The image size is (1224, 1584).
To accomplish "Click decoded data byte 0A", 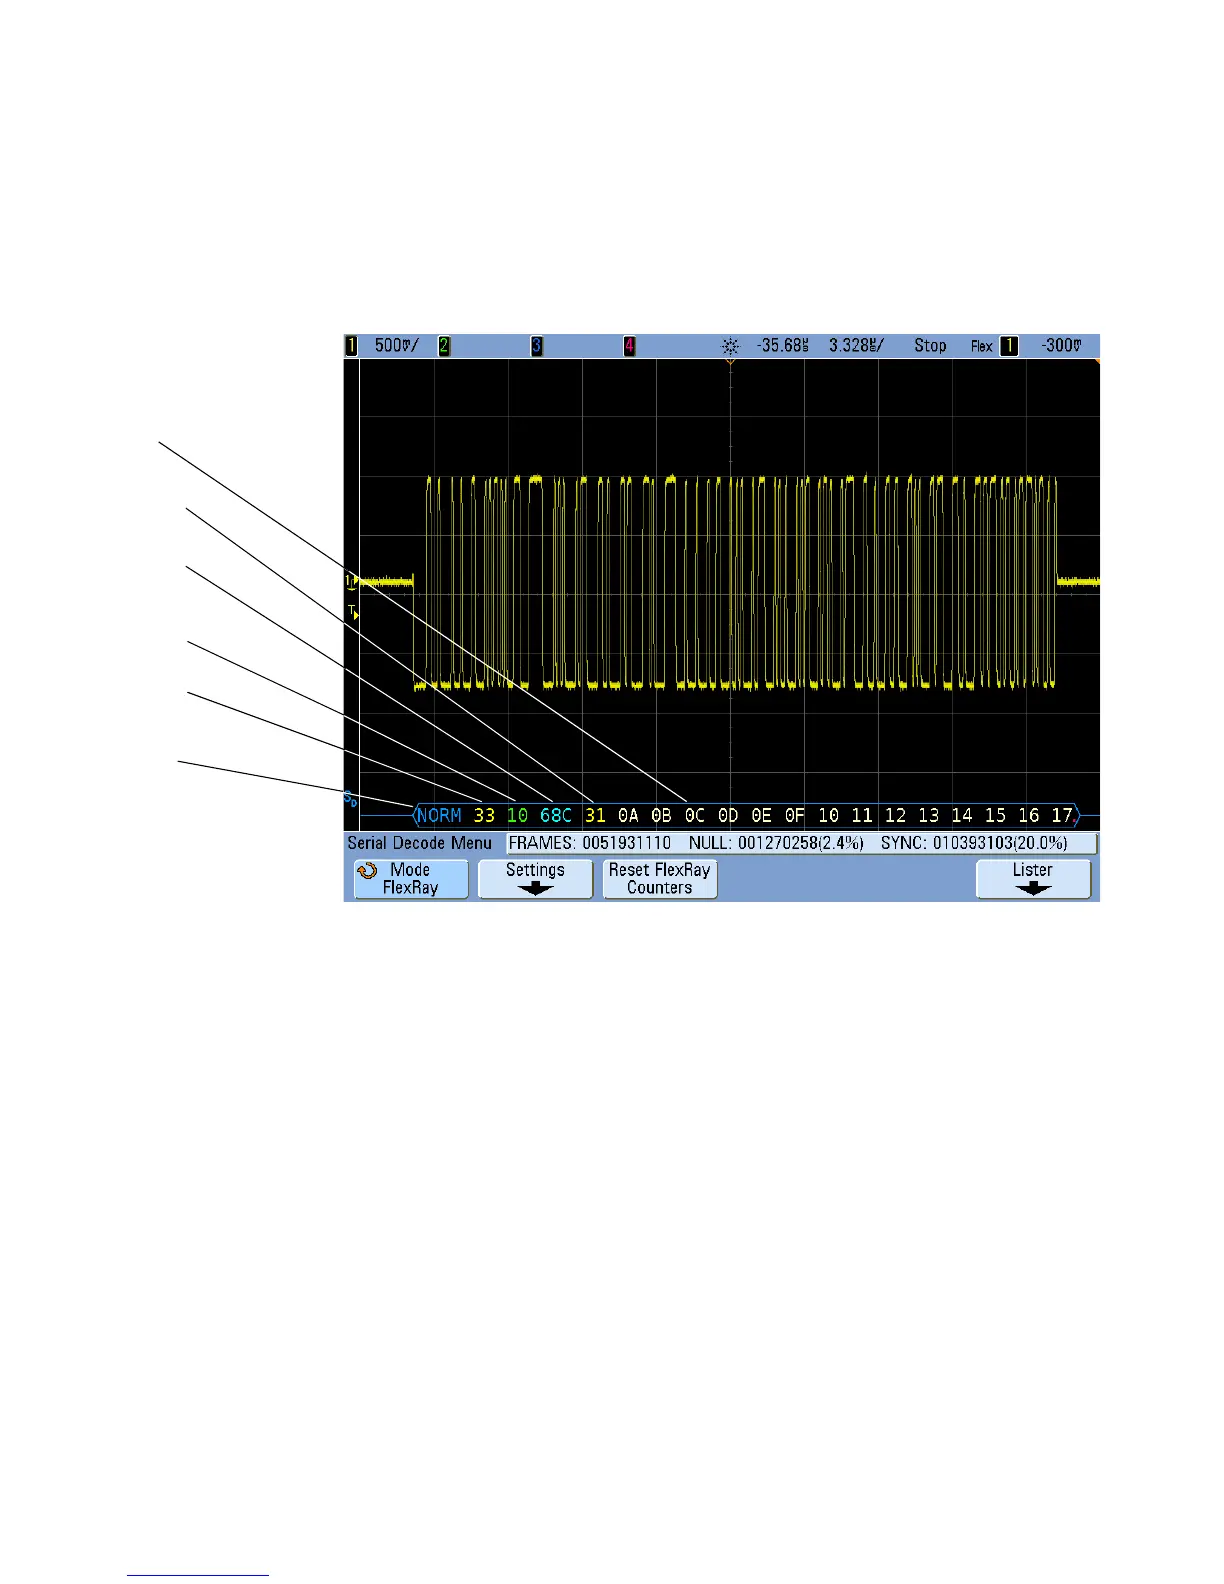I will click(628, 816).
